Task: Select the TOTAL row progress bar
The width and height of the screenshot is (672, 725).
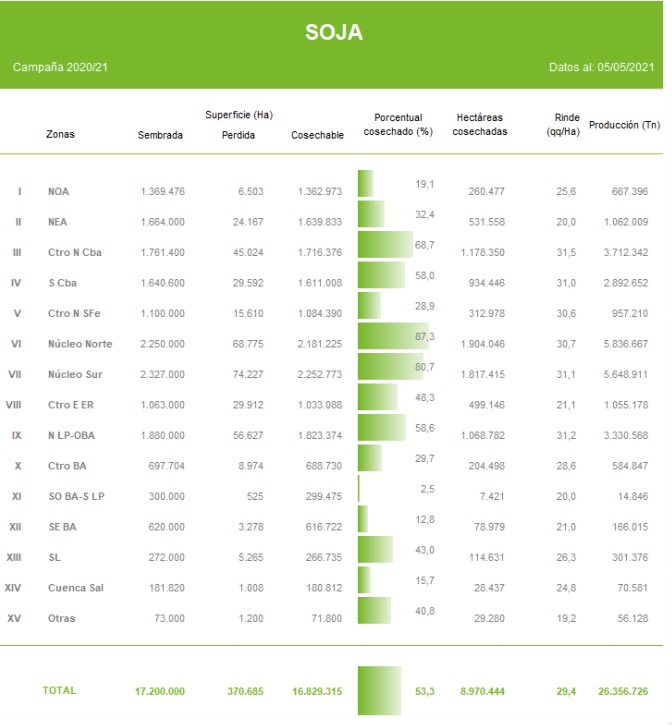Action: coord(378,690)
